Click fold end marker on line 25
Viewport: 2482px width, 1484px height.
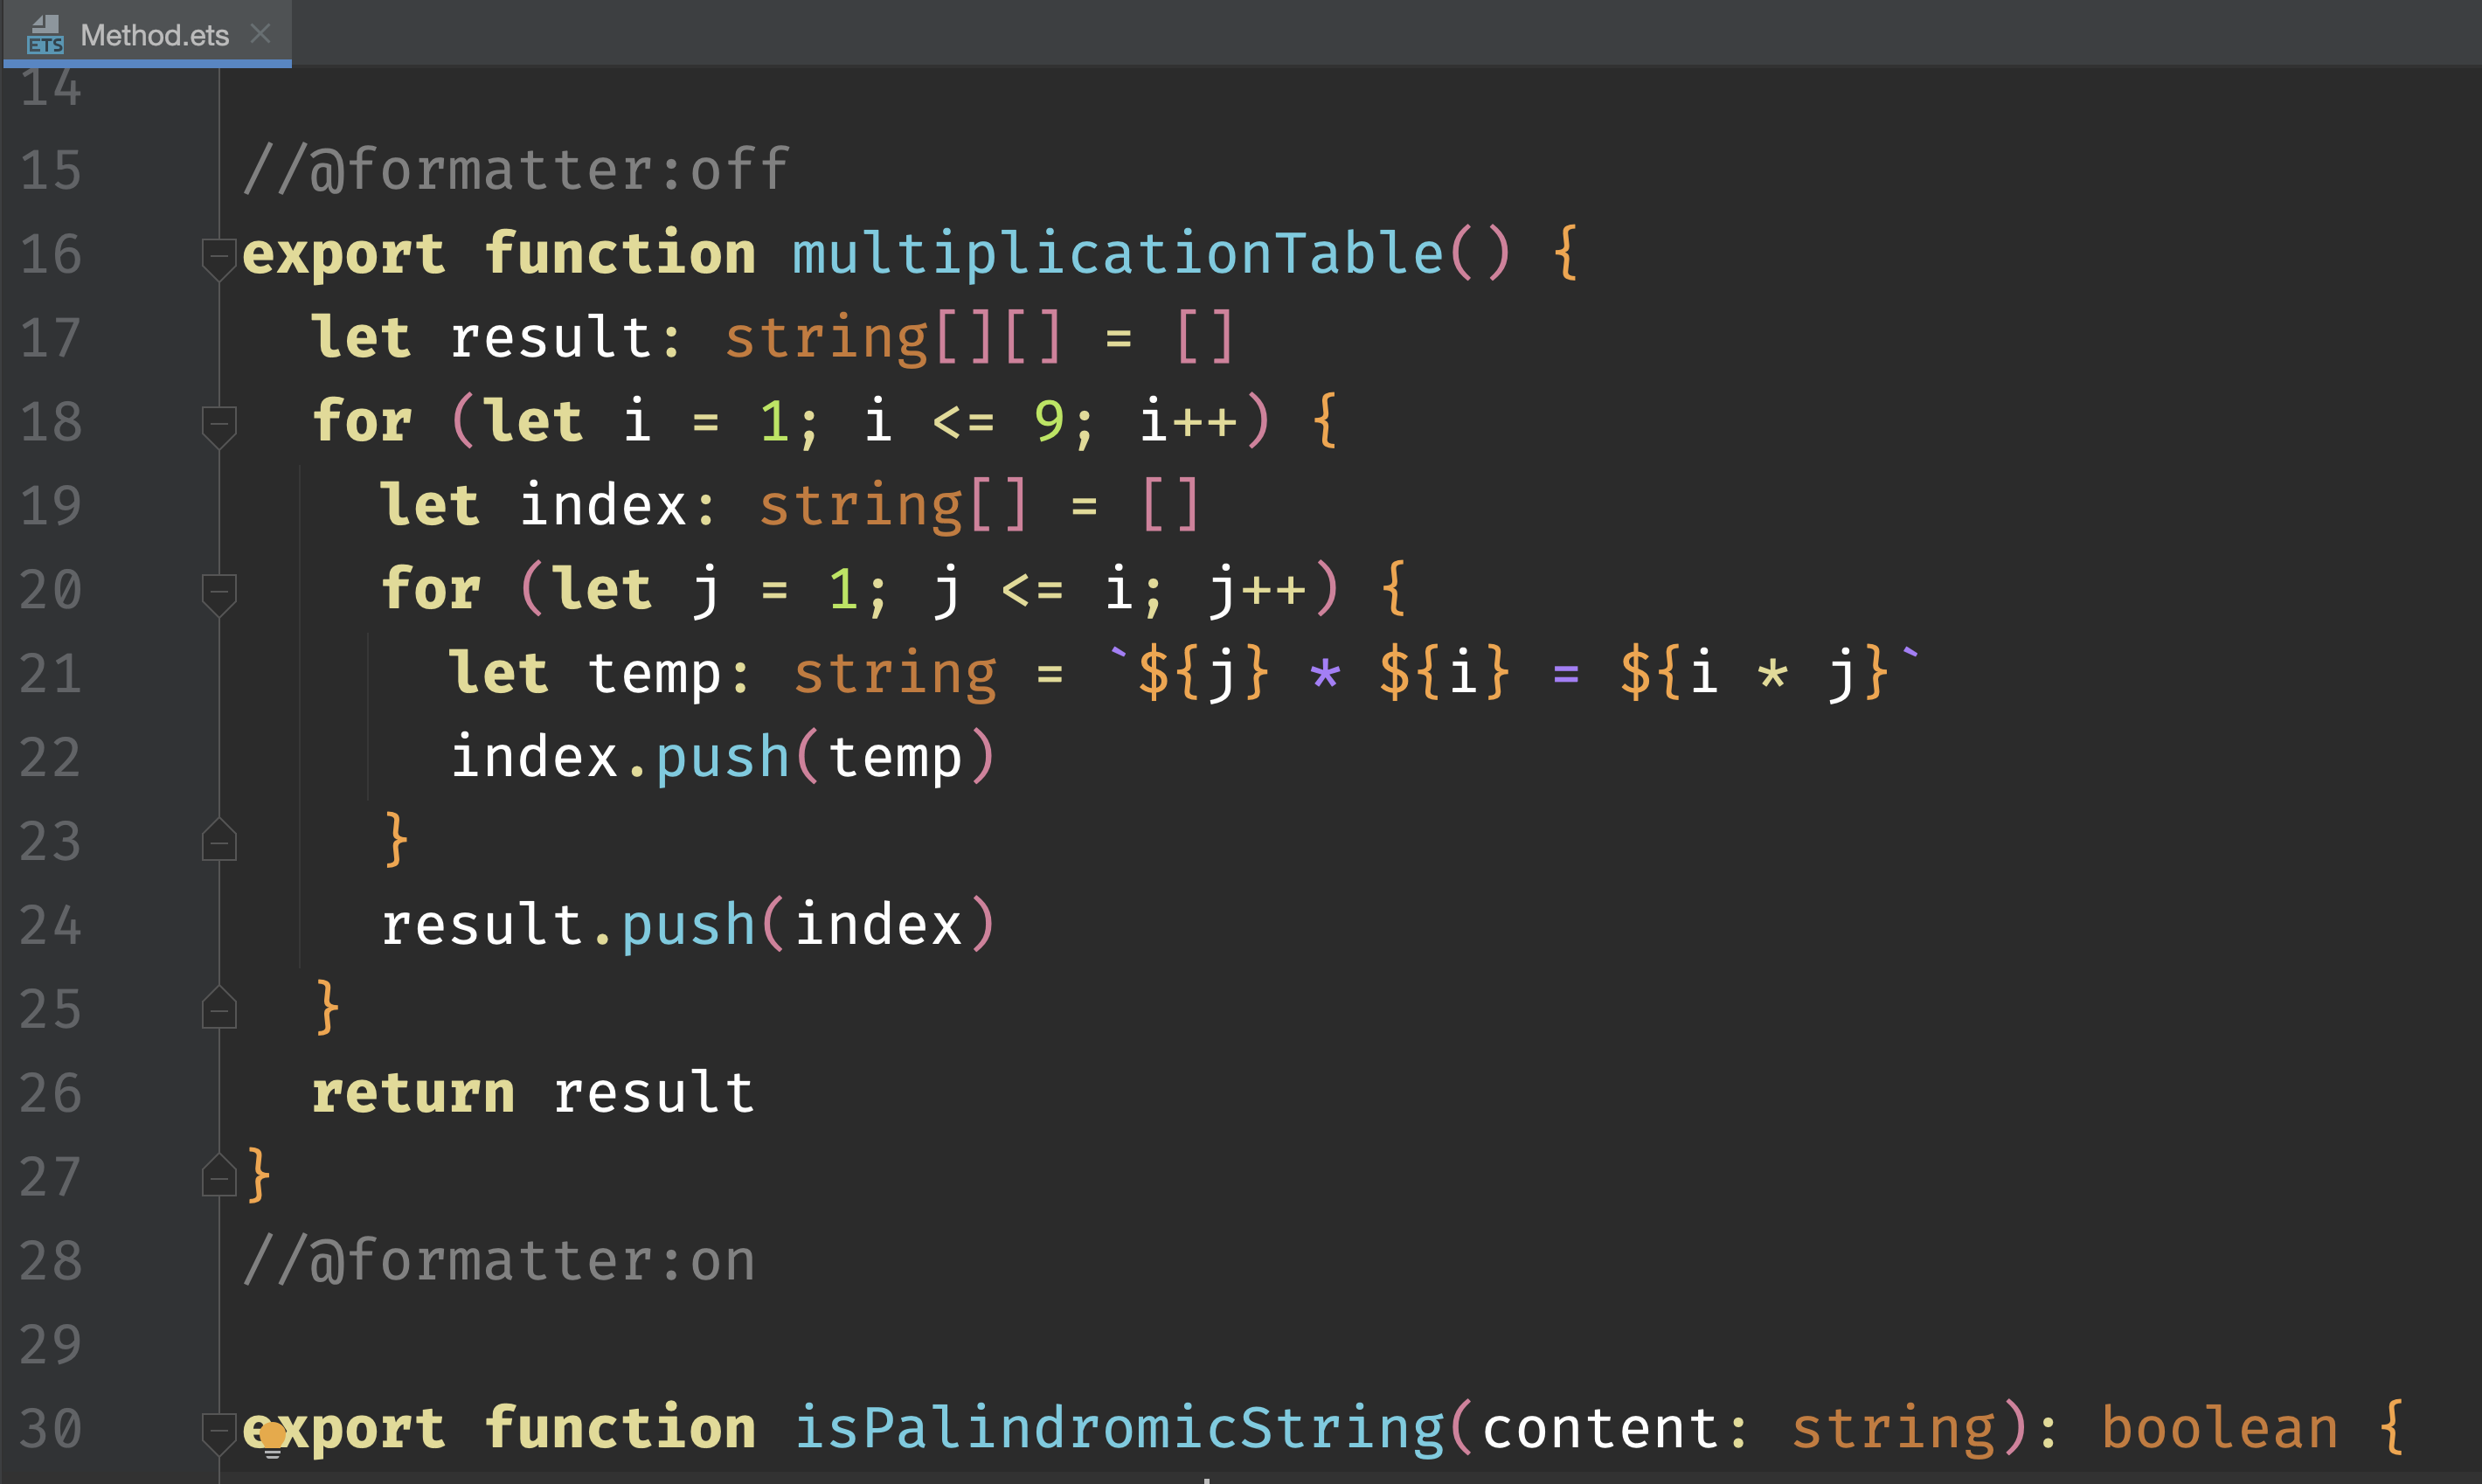coord(218,1011)
